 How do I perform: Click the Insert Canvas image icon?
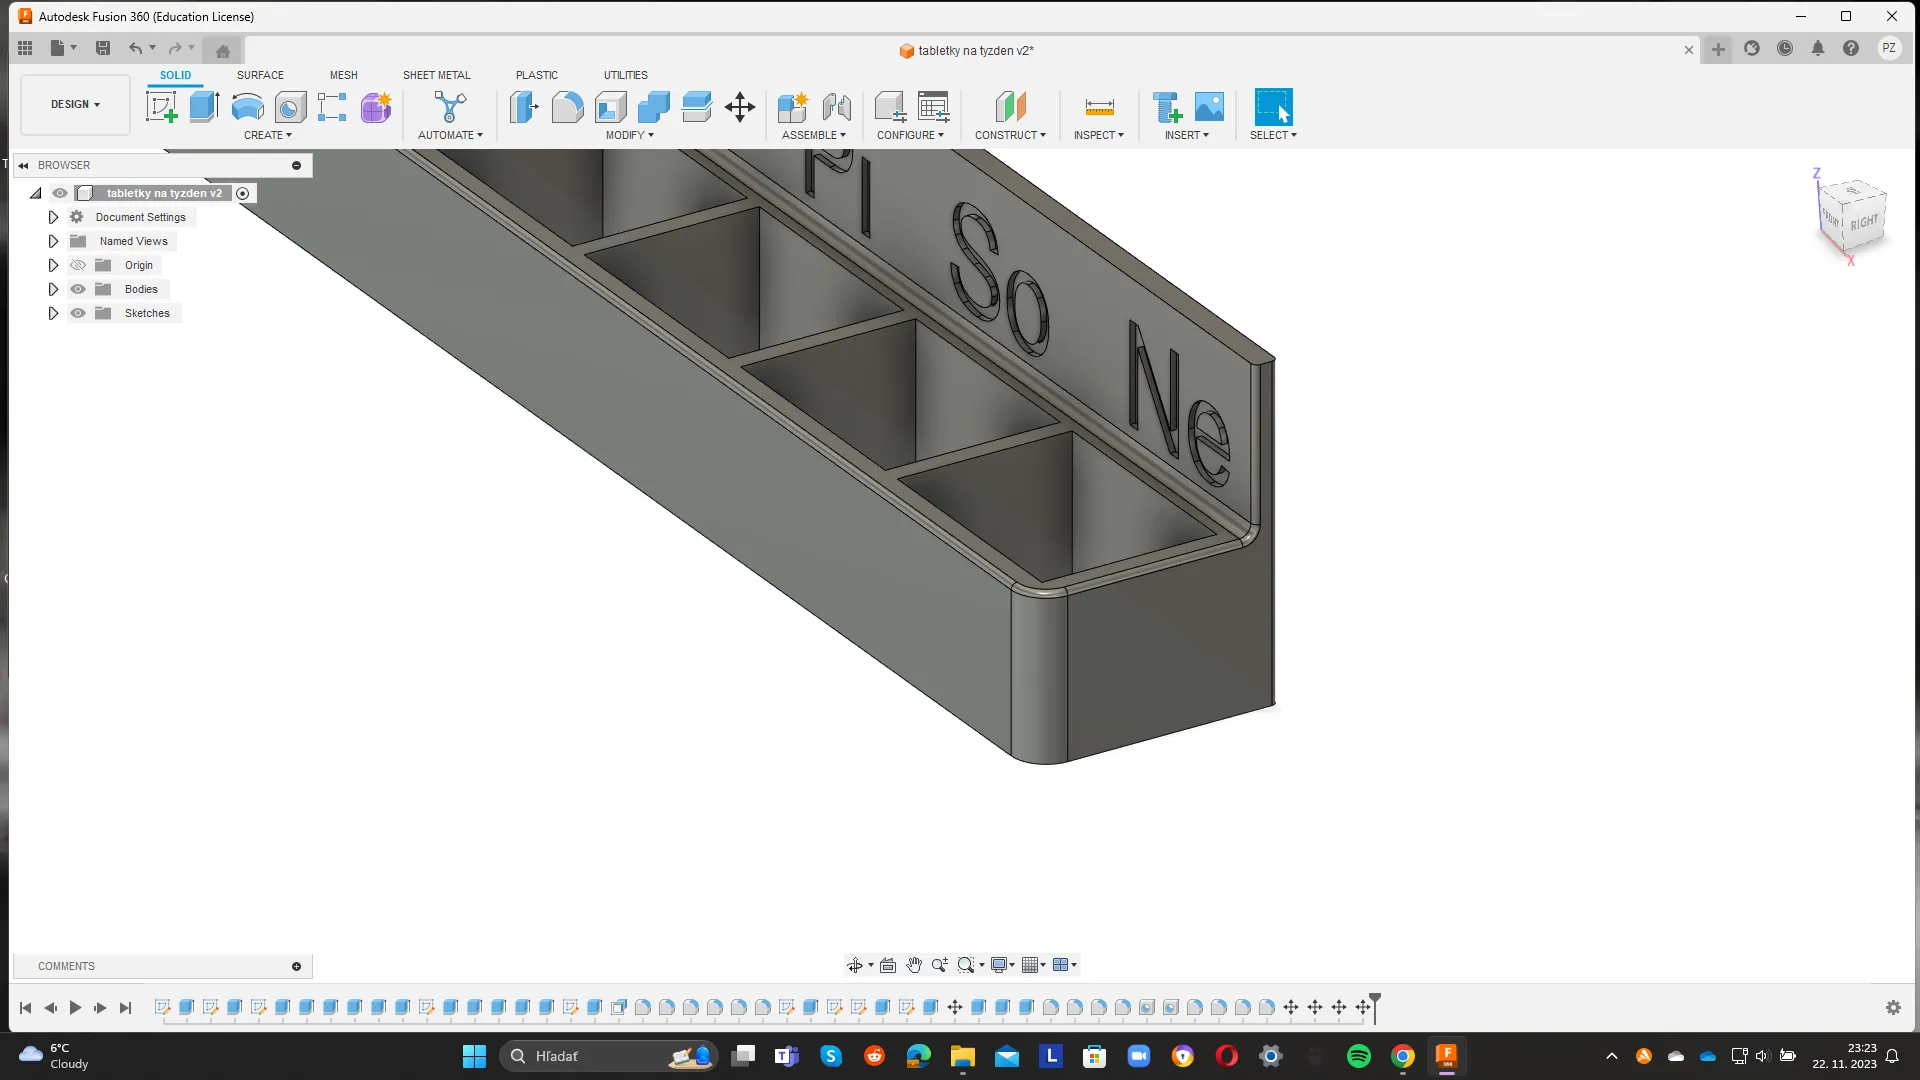pos(1209,107)
